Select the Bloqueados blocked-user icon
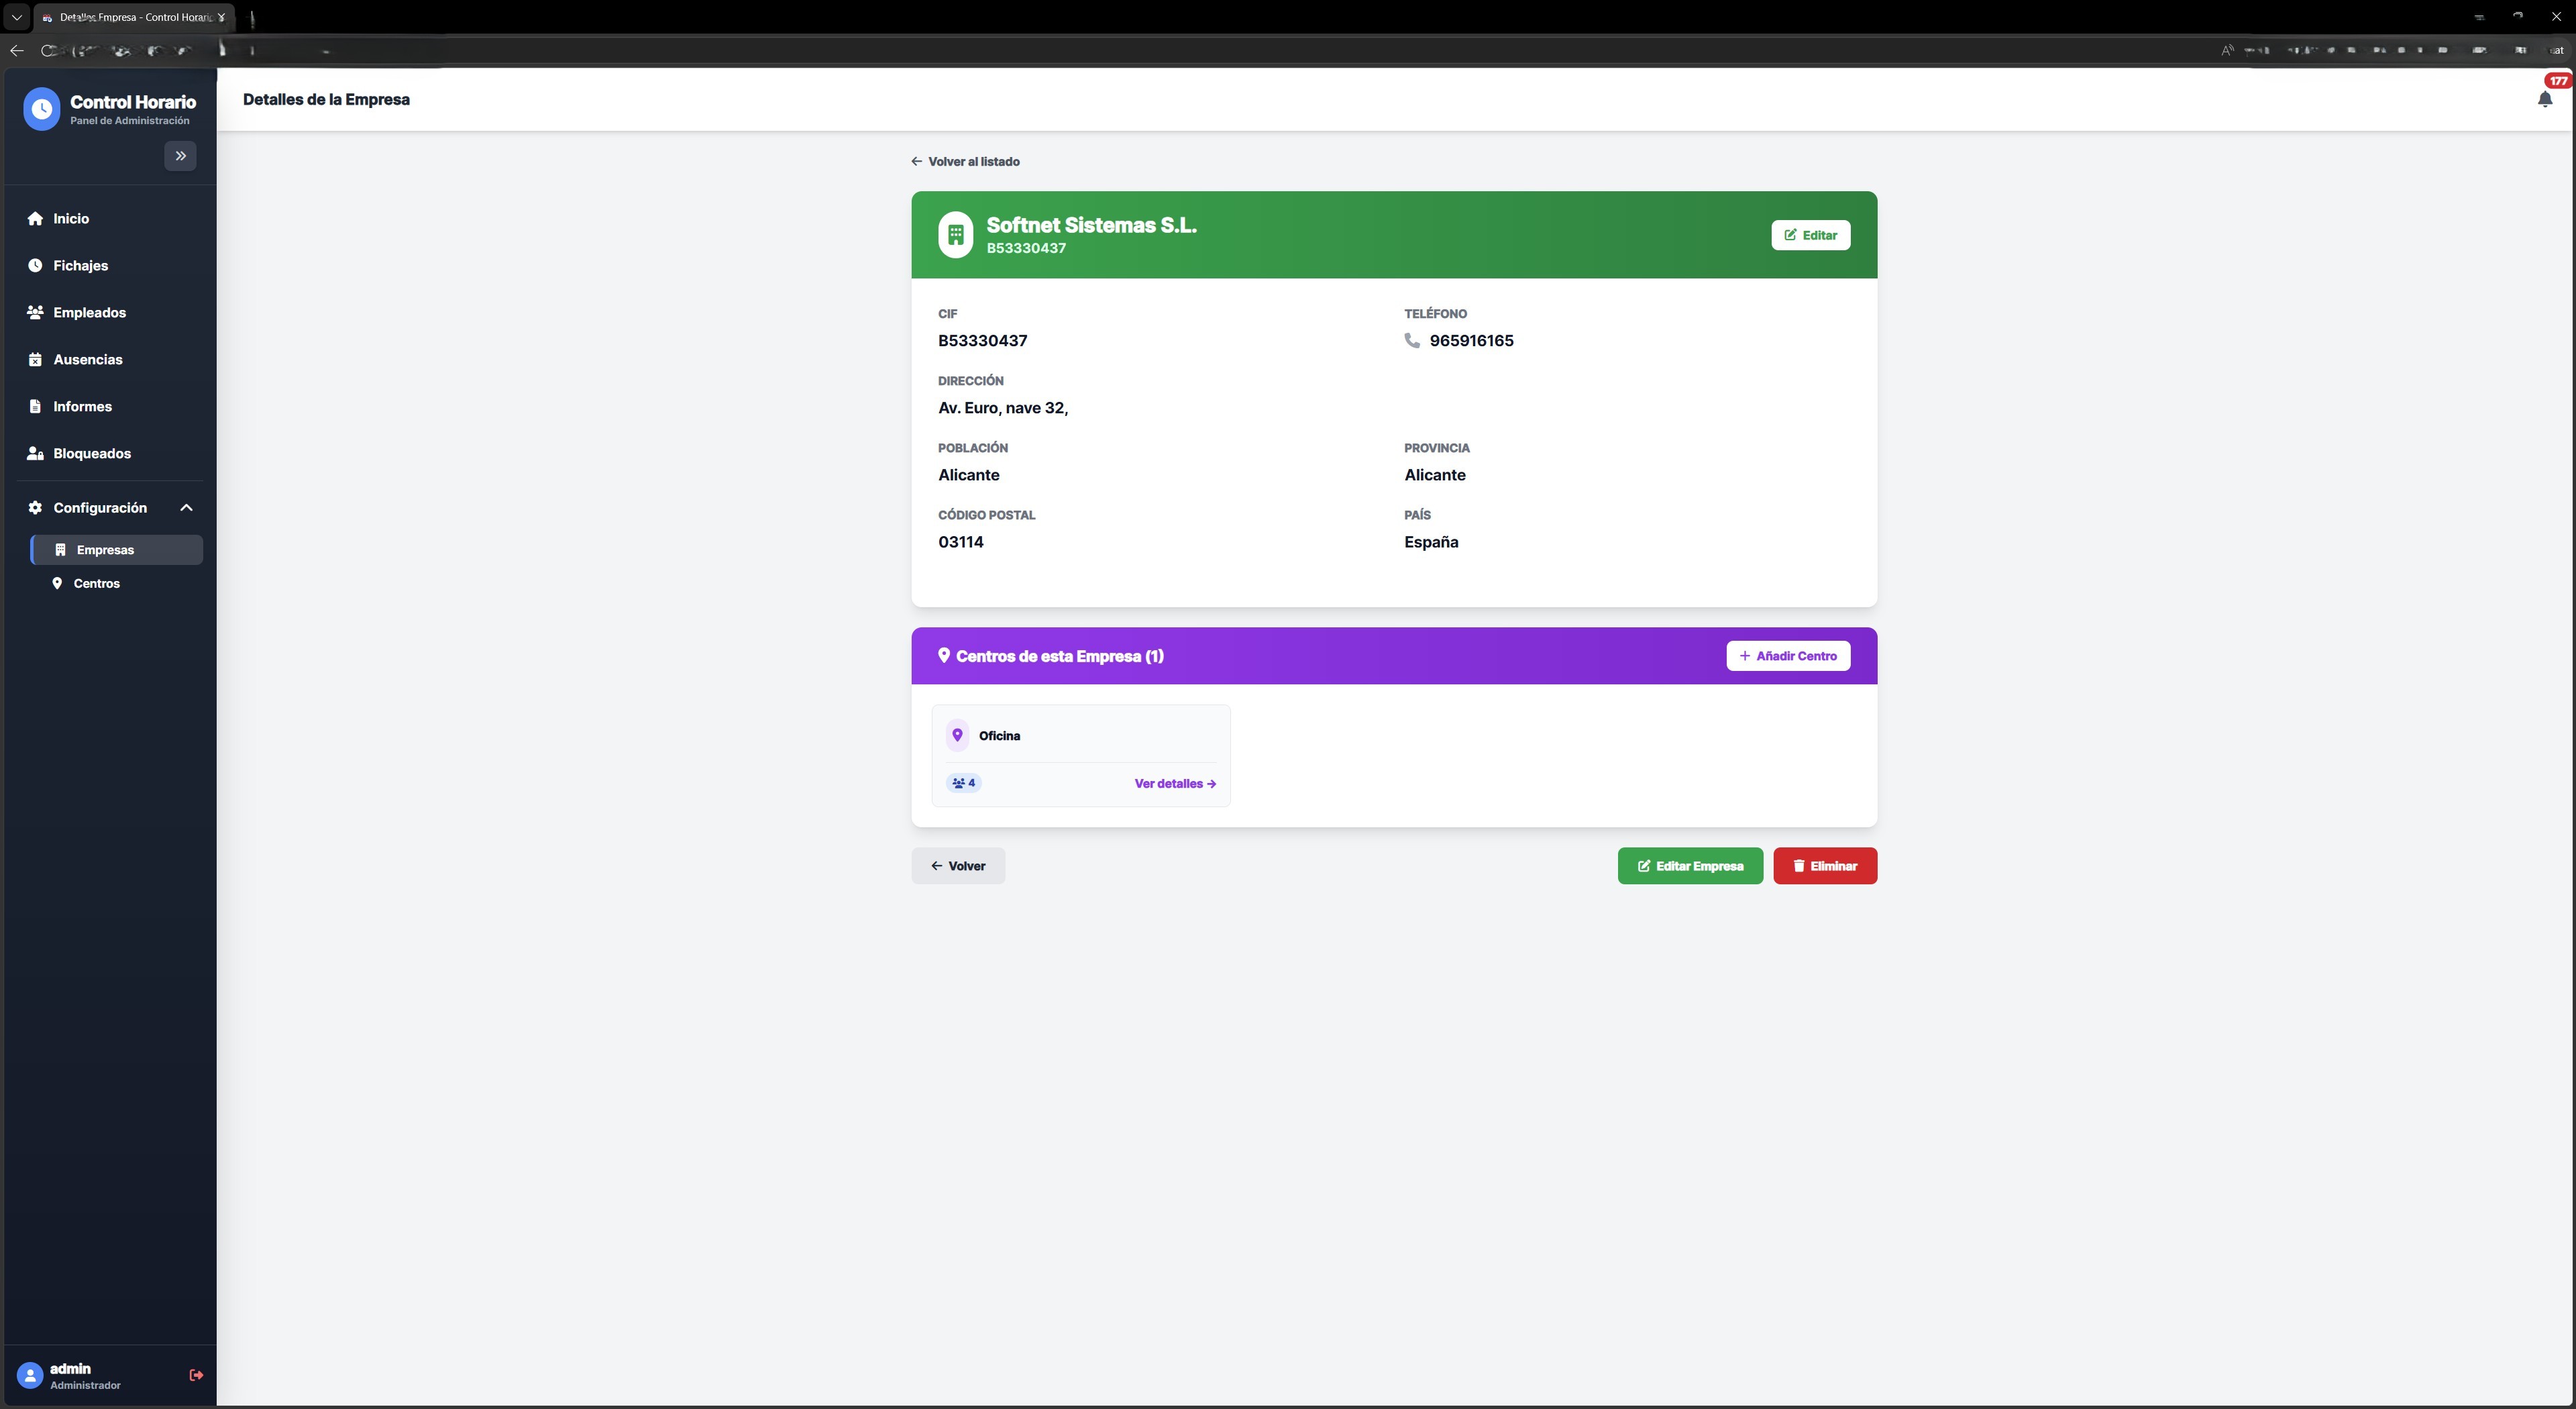 (35, 453)
